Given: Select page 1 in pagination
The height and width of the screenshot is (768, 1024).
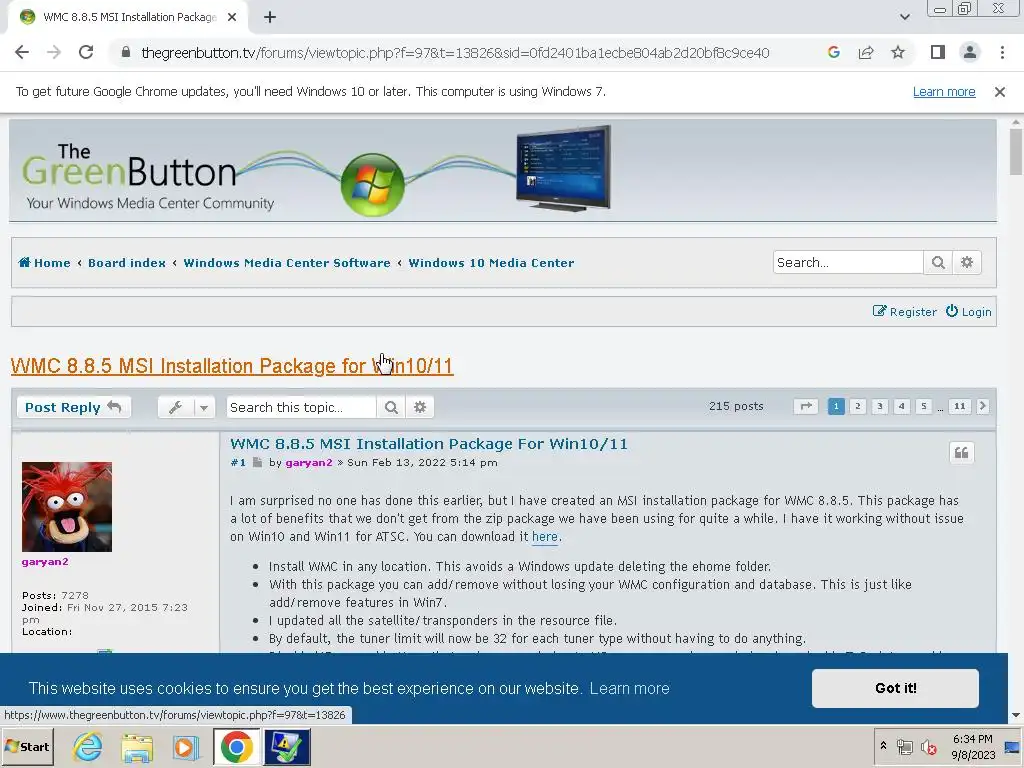Looking at the screenshot, I should tap(836, 406).
